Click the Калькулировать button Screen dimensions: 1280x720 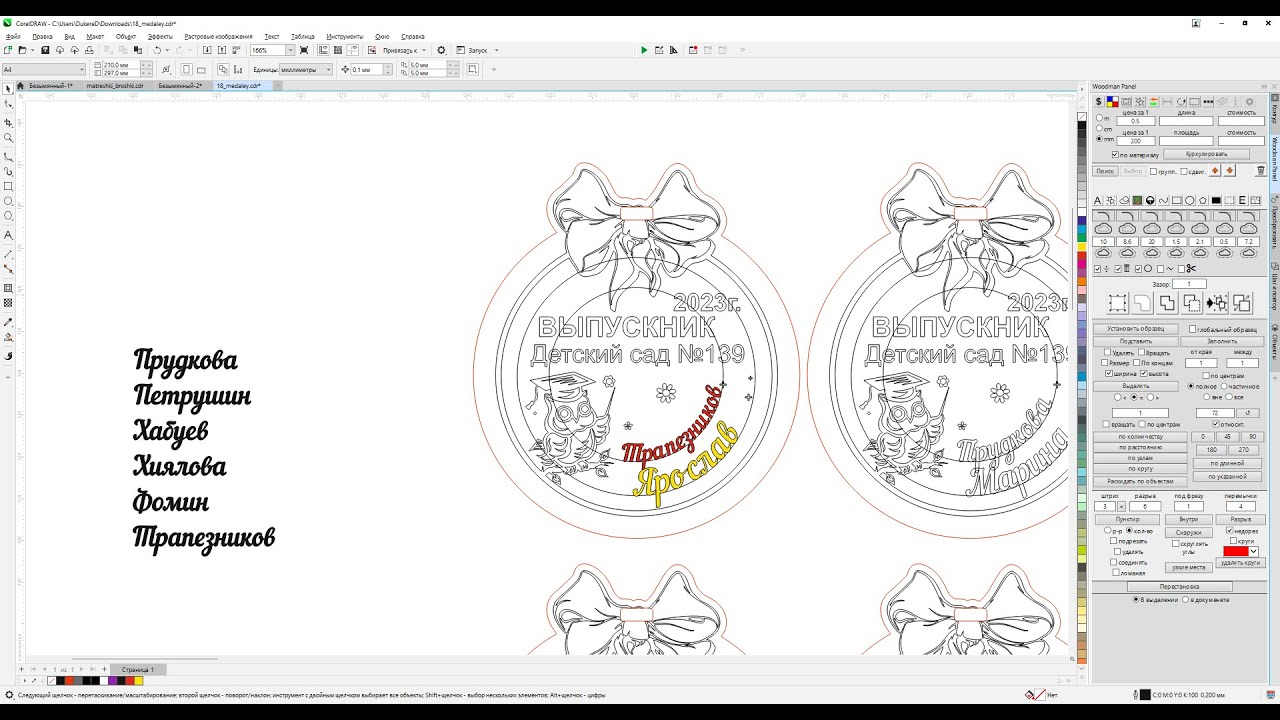tap(1206, 155)
